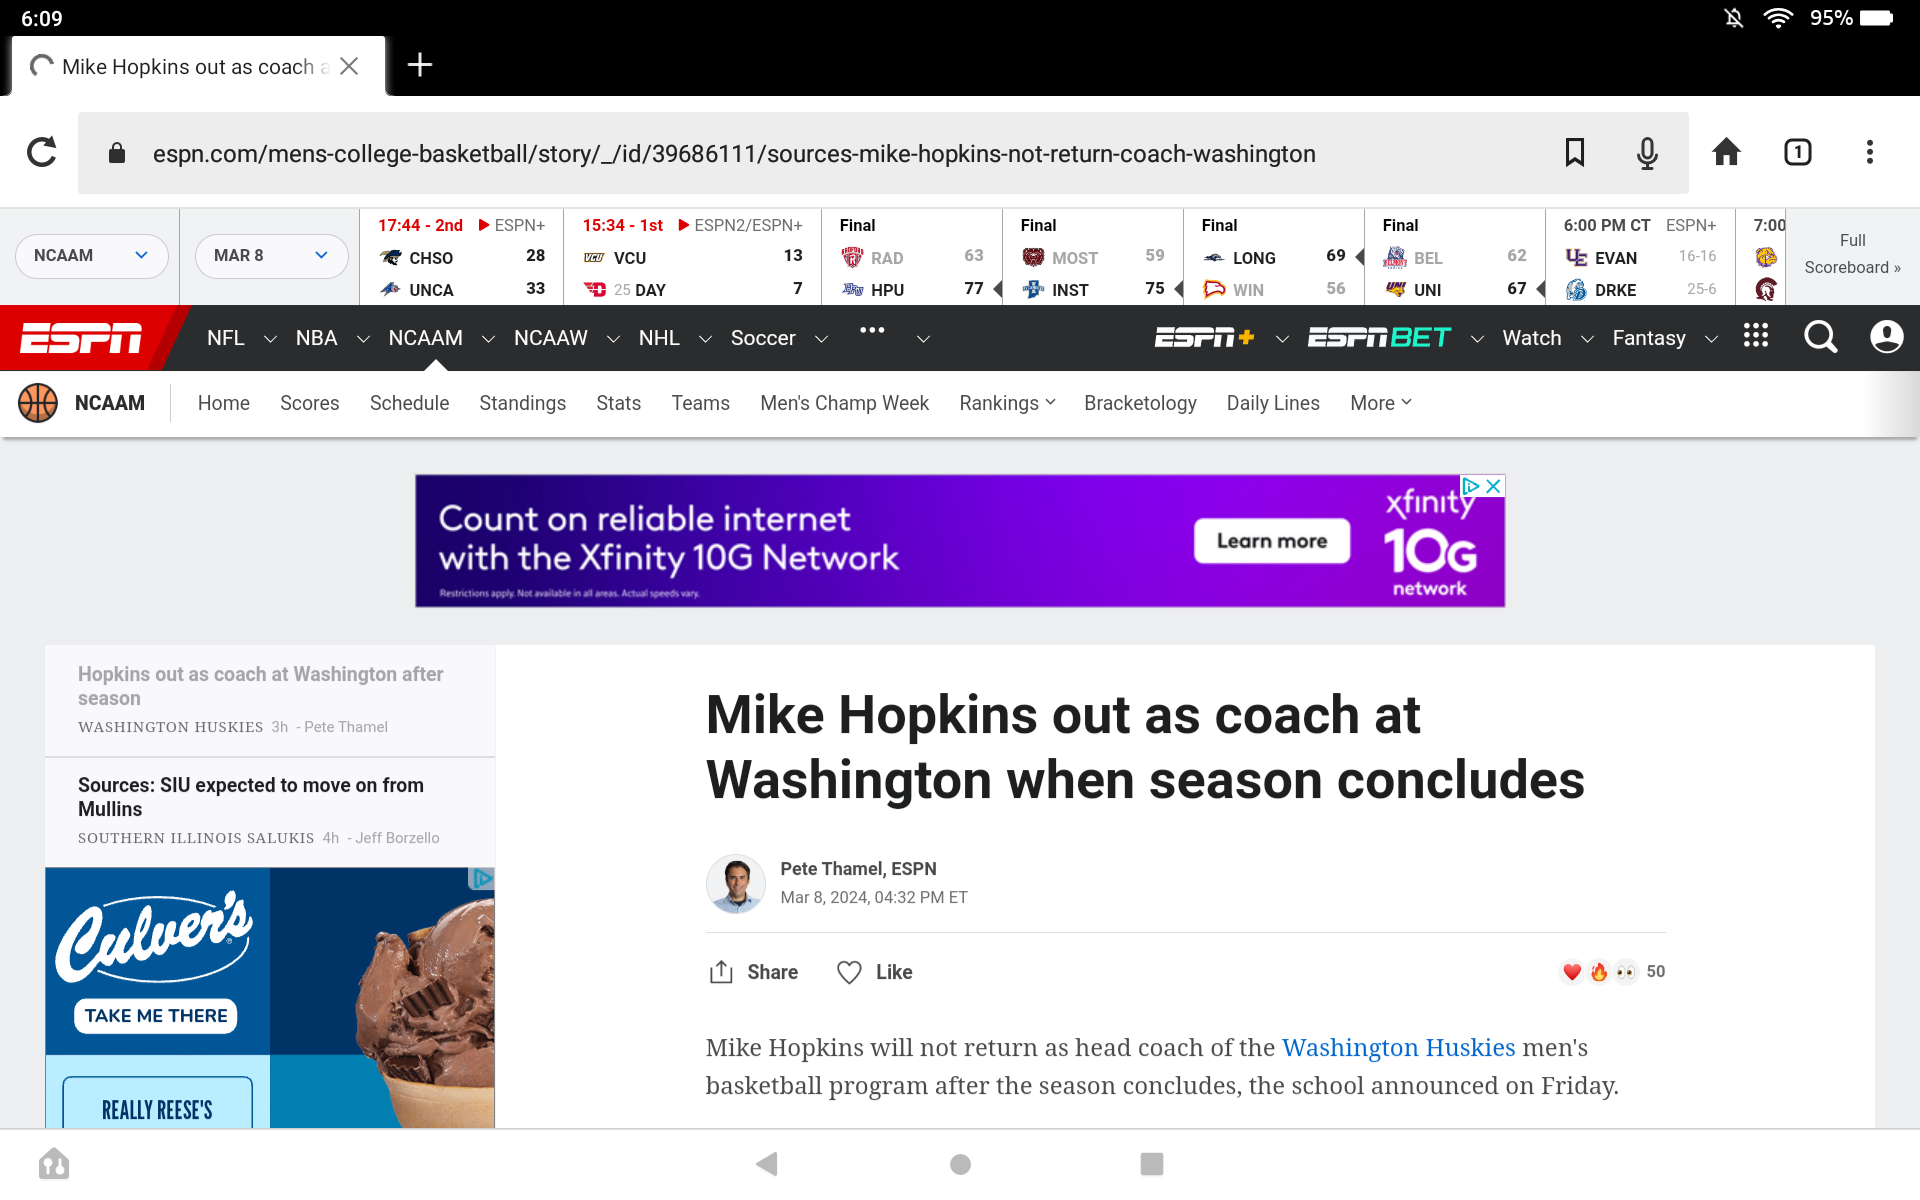Expand the NBA menu chevron
1920x1200 pixels.
363,339
